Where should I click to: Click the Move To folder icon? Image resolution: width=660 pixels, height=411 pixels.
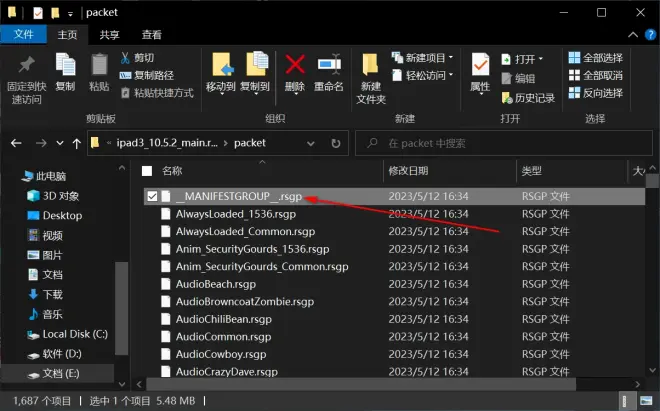tap(221, 66)
